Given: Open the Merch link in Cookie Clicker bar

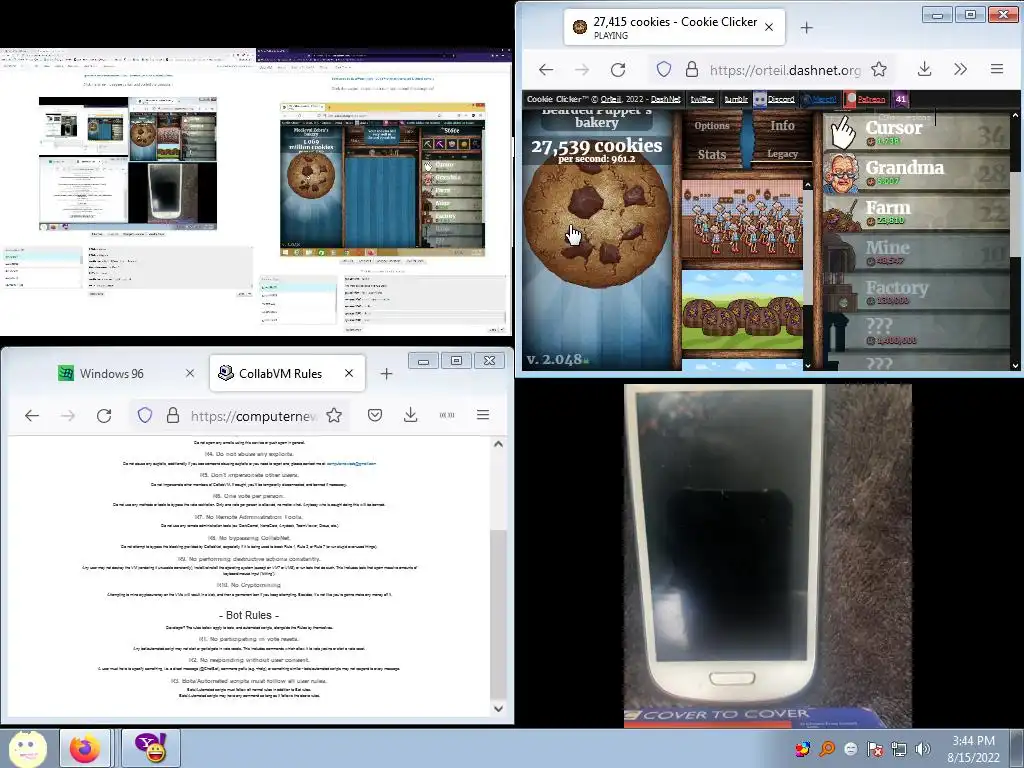Looking at the screenshot, I should tap(819, 99).
